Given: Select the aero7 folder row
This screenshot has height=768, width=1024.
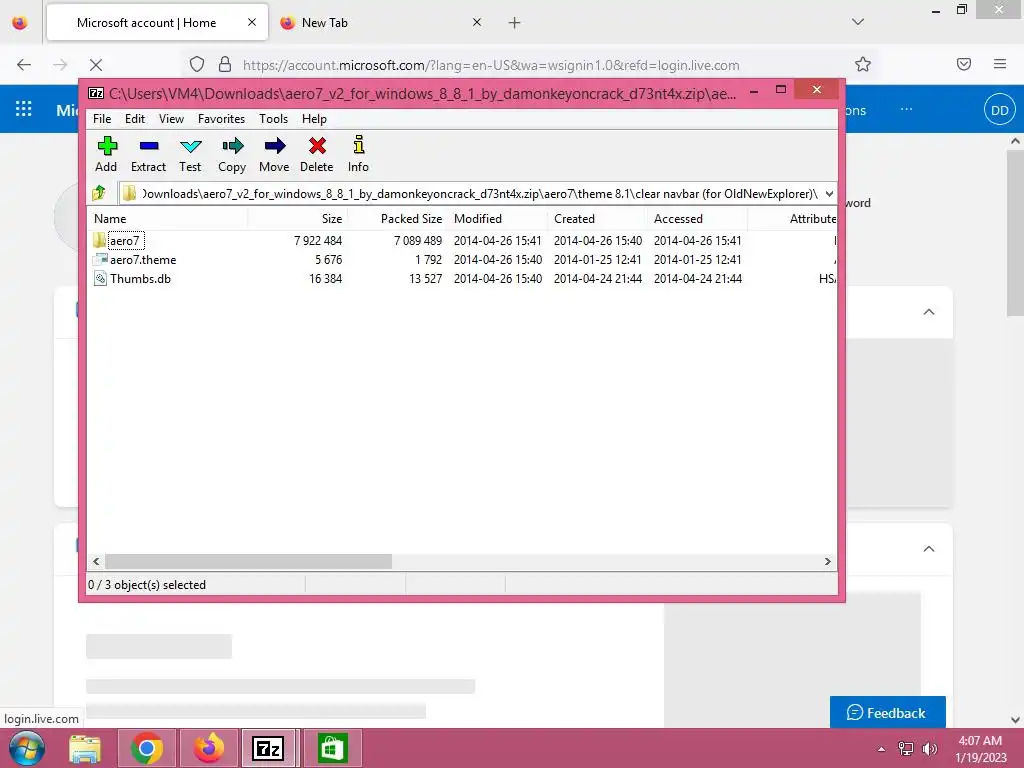Looking at the screenshot, I should (462, 241).
